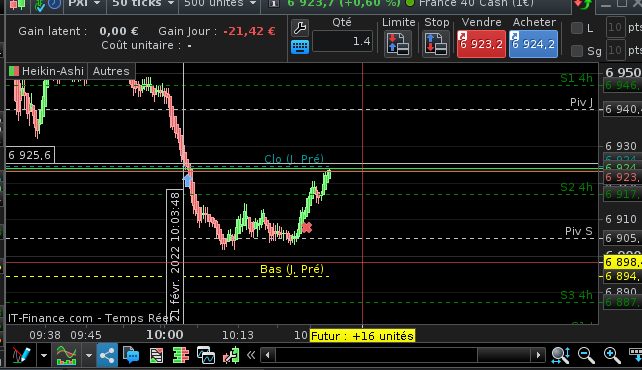Click the 10:00 time axis label

(x=165, y=335)
